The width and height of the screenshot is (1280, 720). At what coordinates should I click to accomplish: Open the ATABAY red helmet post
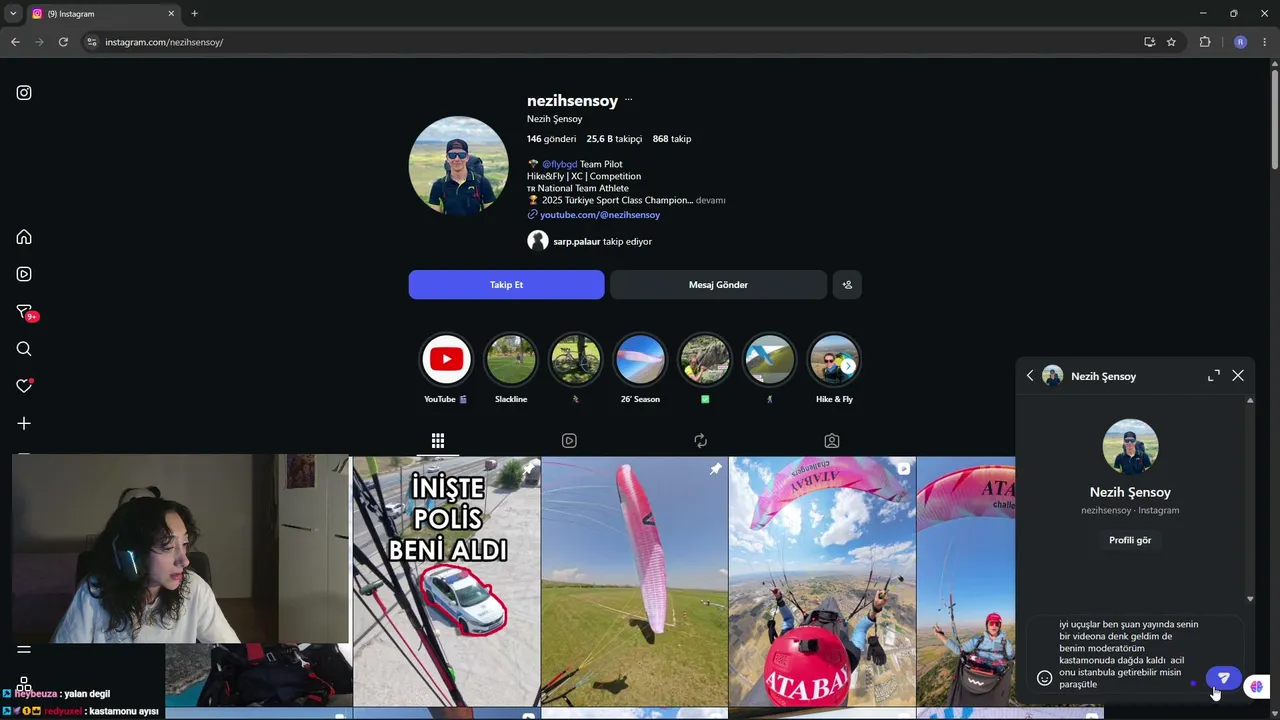822,581
